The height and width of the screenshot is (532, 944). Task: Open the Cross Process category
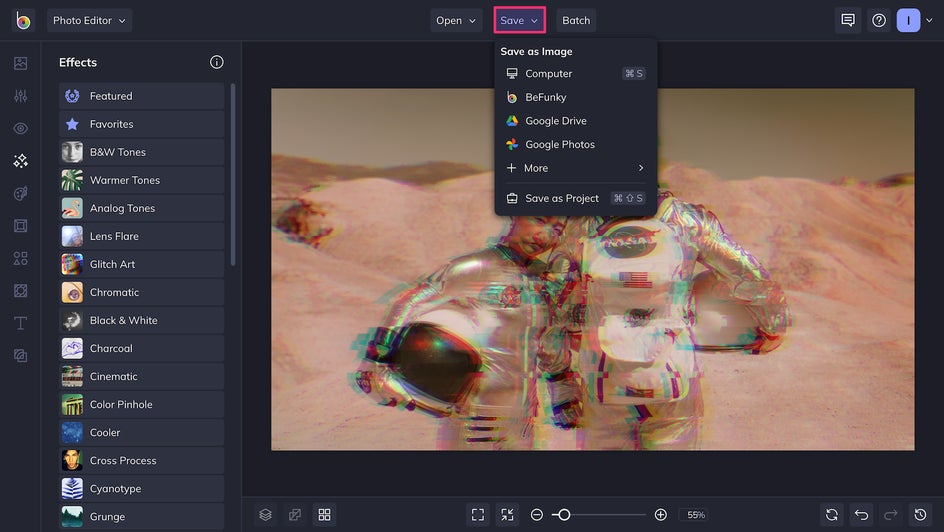coord(141,460)
